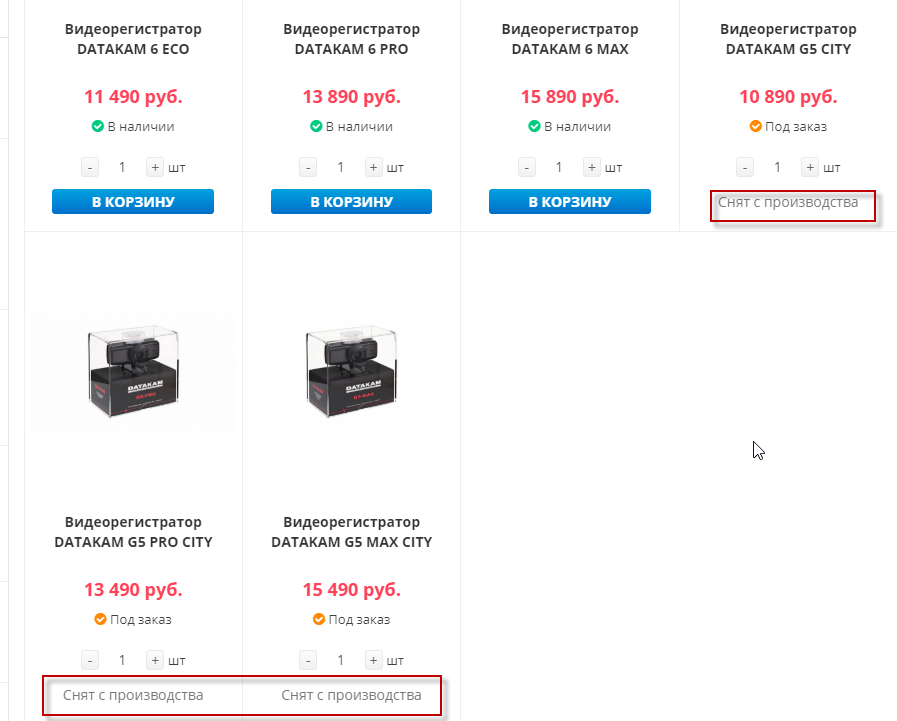Click quantity field for DATAKAM 6 PRO
The image size is (897, 721).
point(341,167)
